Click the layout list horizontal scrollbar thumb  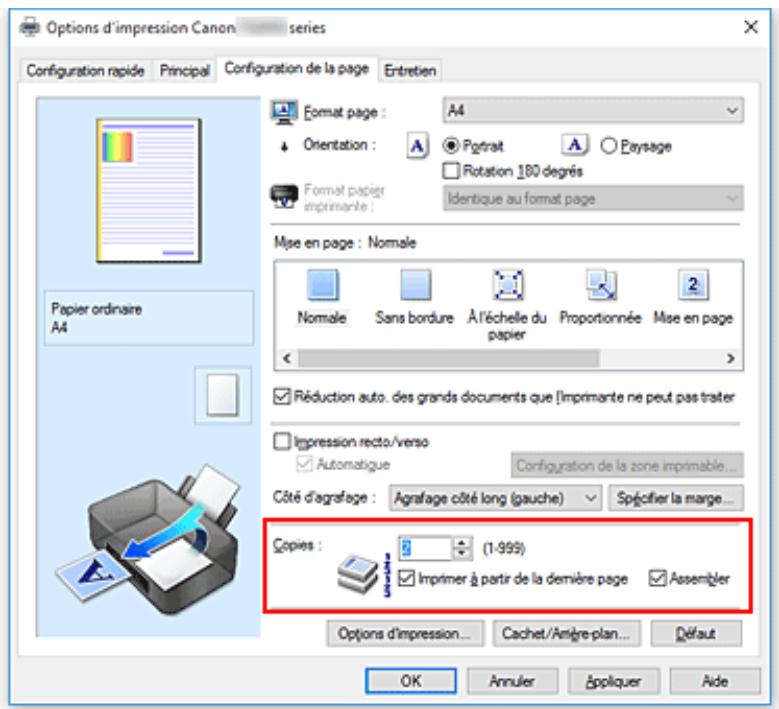click(x=449, y=358)
